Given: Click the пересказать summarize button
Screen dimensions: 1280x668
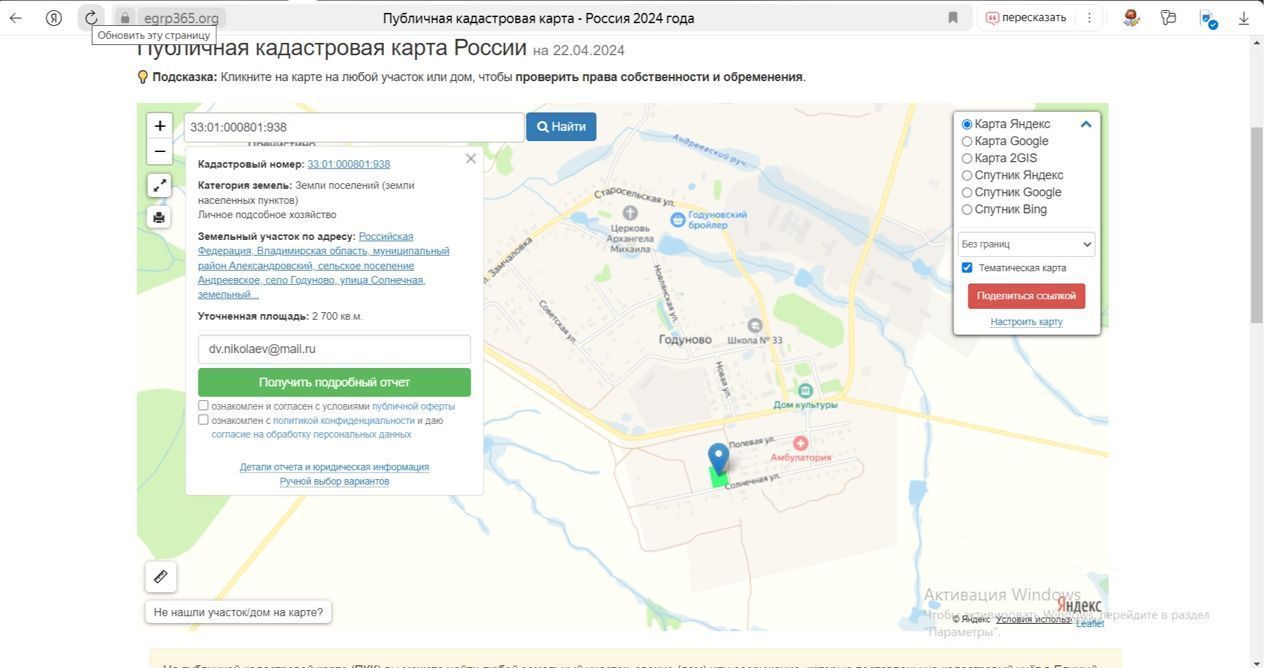Looking at the screenshot, I should coord(1026,18).
